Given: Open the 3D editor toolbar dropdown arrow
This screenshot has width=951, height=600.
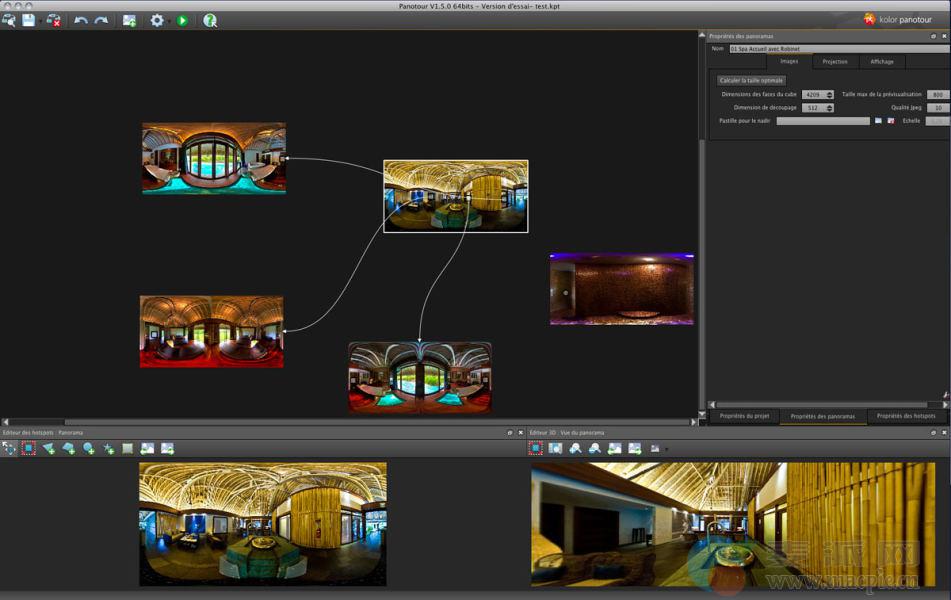Looking at the screenshot, I should (x=667, y=449).
